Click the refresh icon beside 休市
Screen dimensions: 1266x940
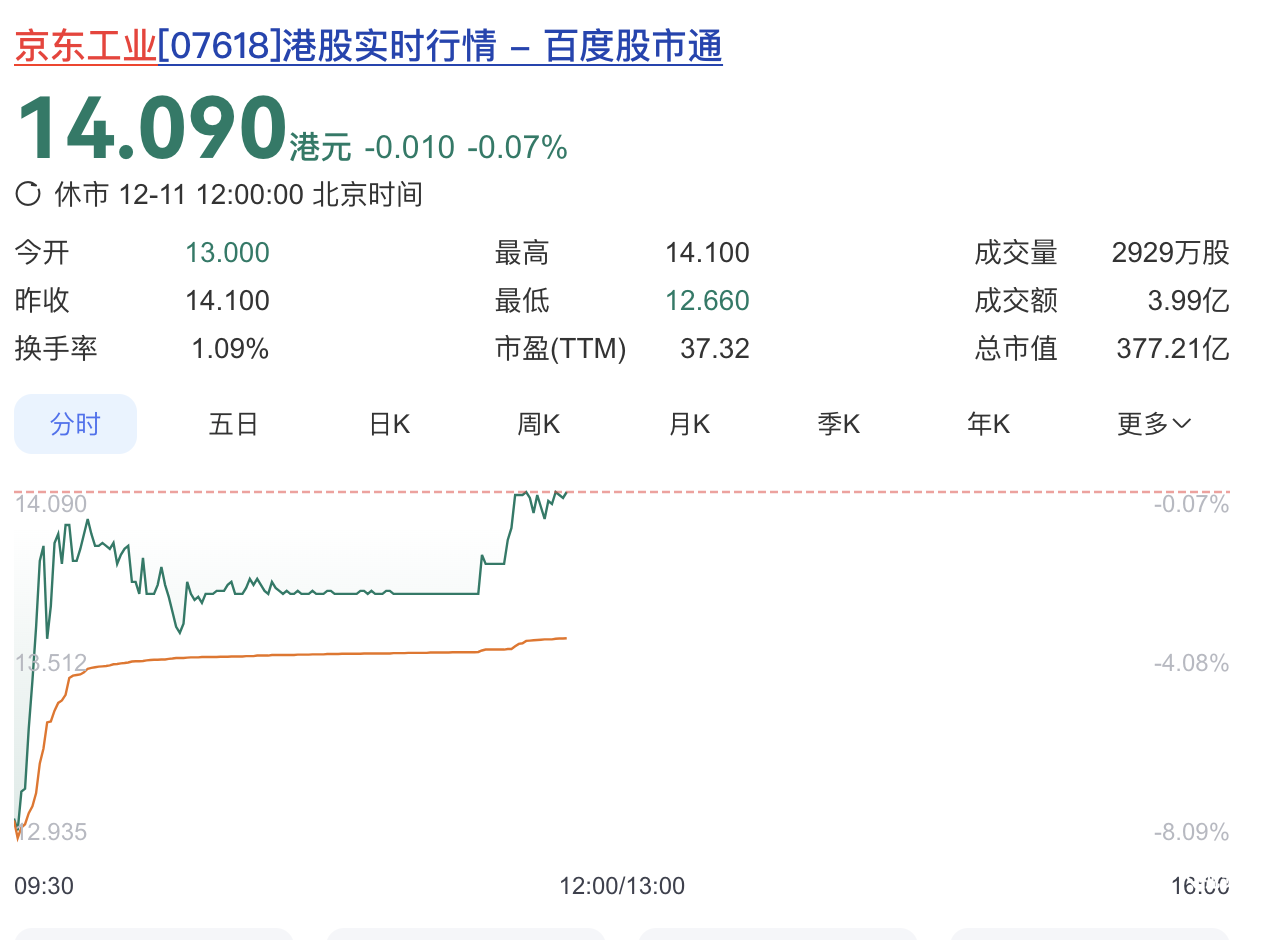(x=28, y=194)
